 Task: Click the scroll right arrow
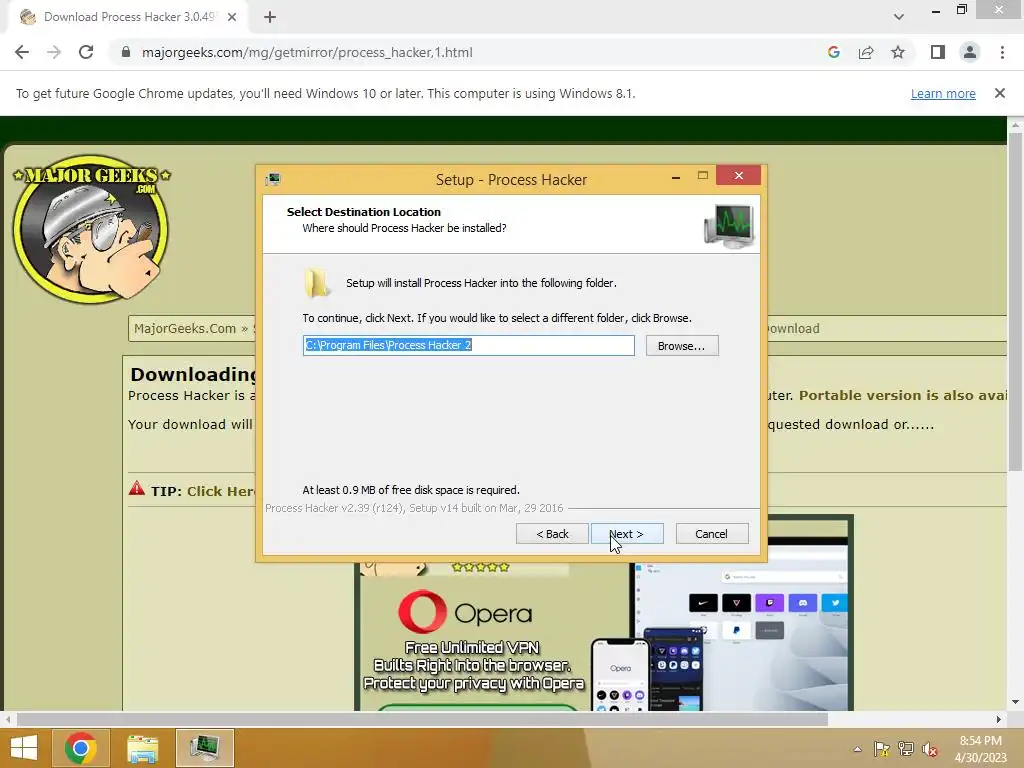pos(999,719)
